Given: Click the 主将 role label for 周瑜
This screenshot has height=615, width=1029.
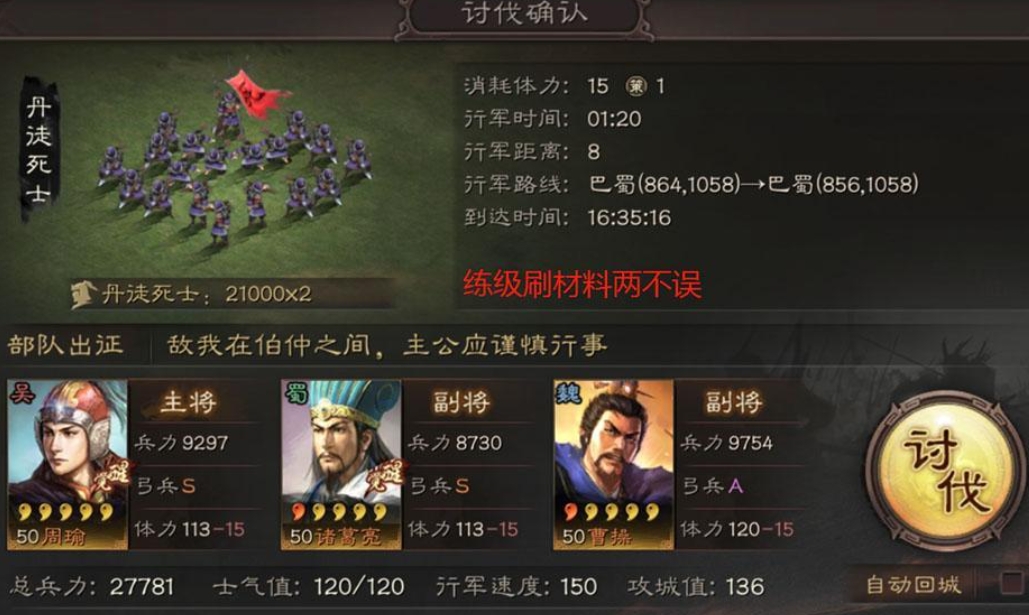Looking at the screenshot, I should coord(189,402).
